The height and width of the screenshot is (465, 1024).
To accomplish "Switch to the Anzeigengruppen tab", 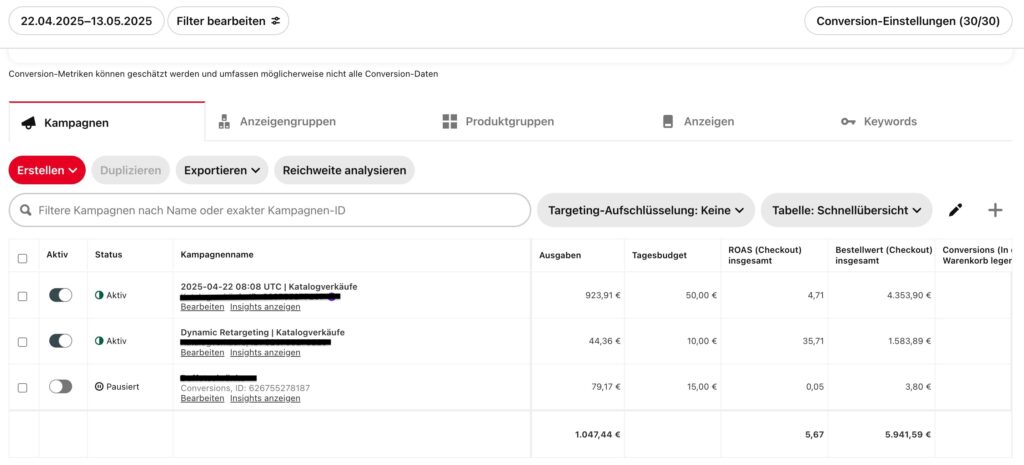I will (x=277, y=121).
